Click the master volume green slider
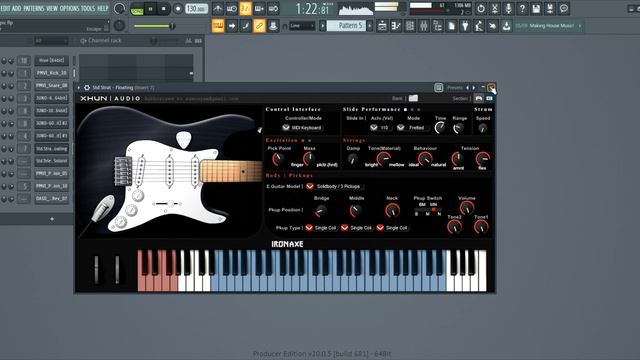The height and width of the screenshot is (360, 640). (154, 26)
